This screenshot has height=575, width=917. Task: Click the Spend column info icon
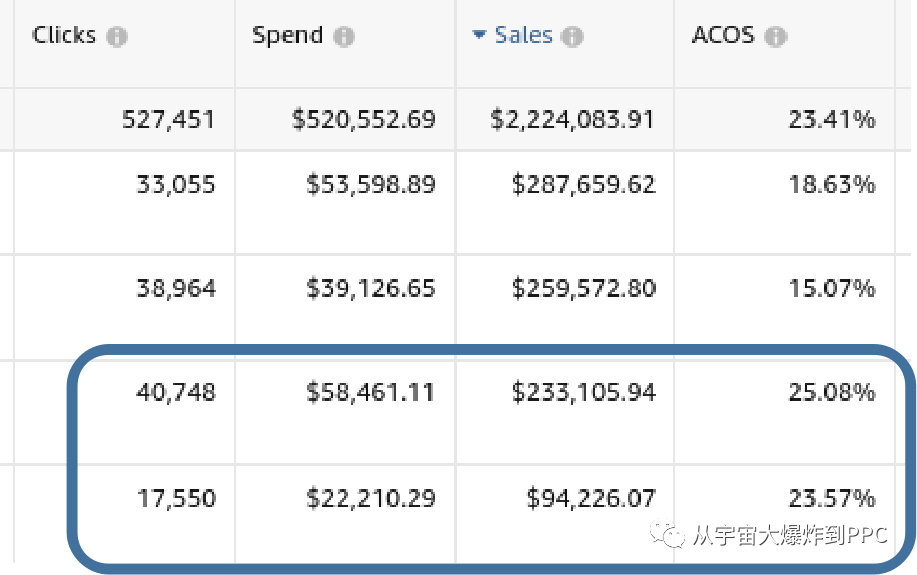pyautogui.click(x=344, y=37)
